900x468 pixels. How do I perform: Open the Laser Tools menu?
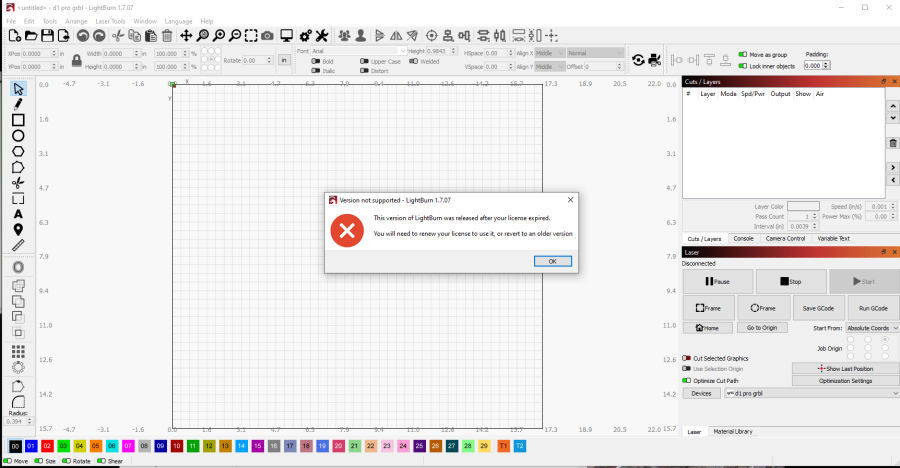[x=110, y=21]
